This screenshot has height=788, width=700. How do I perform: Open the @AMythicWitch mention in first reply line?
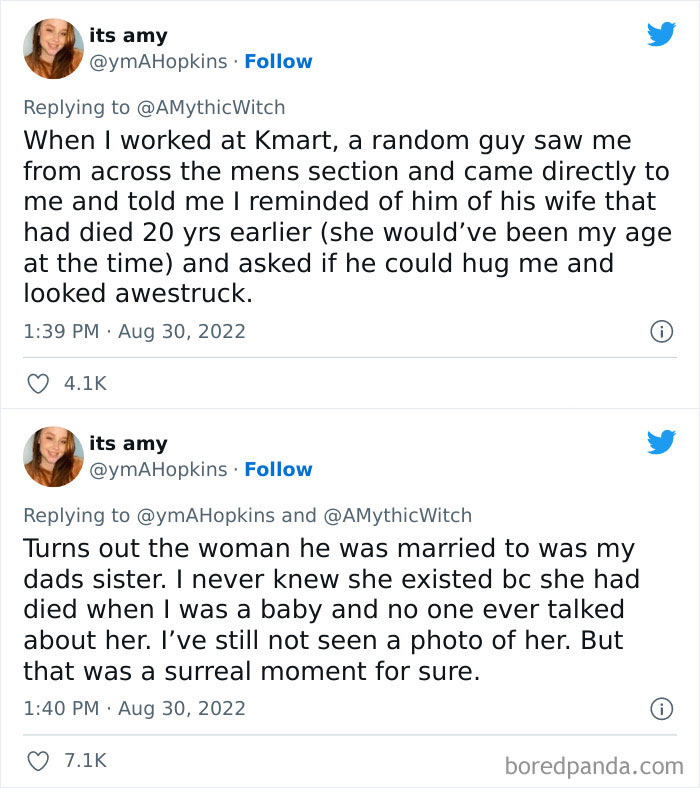pos(210,107)
